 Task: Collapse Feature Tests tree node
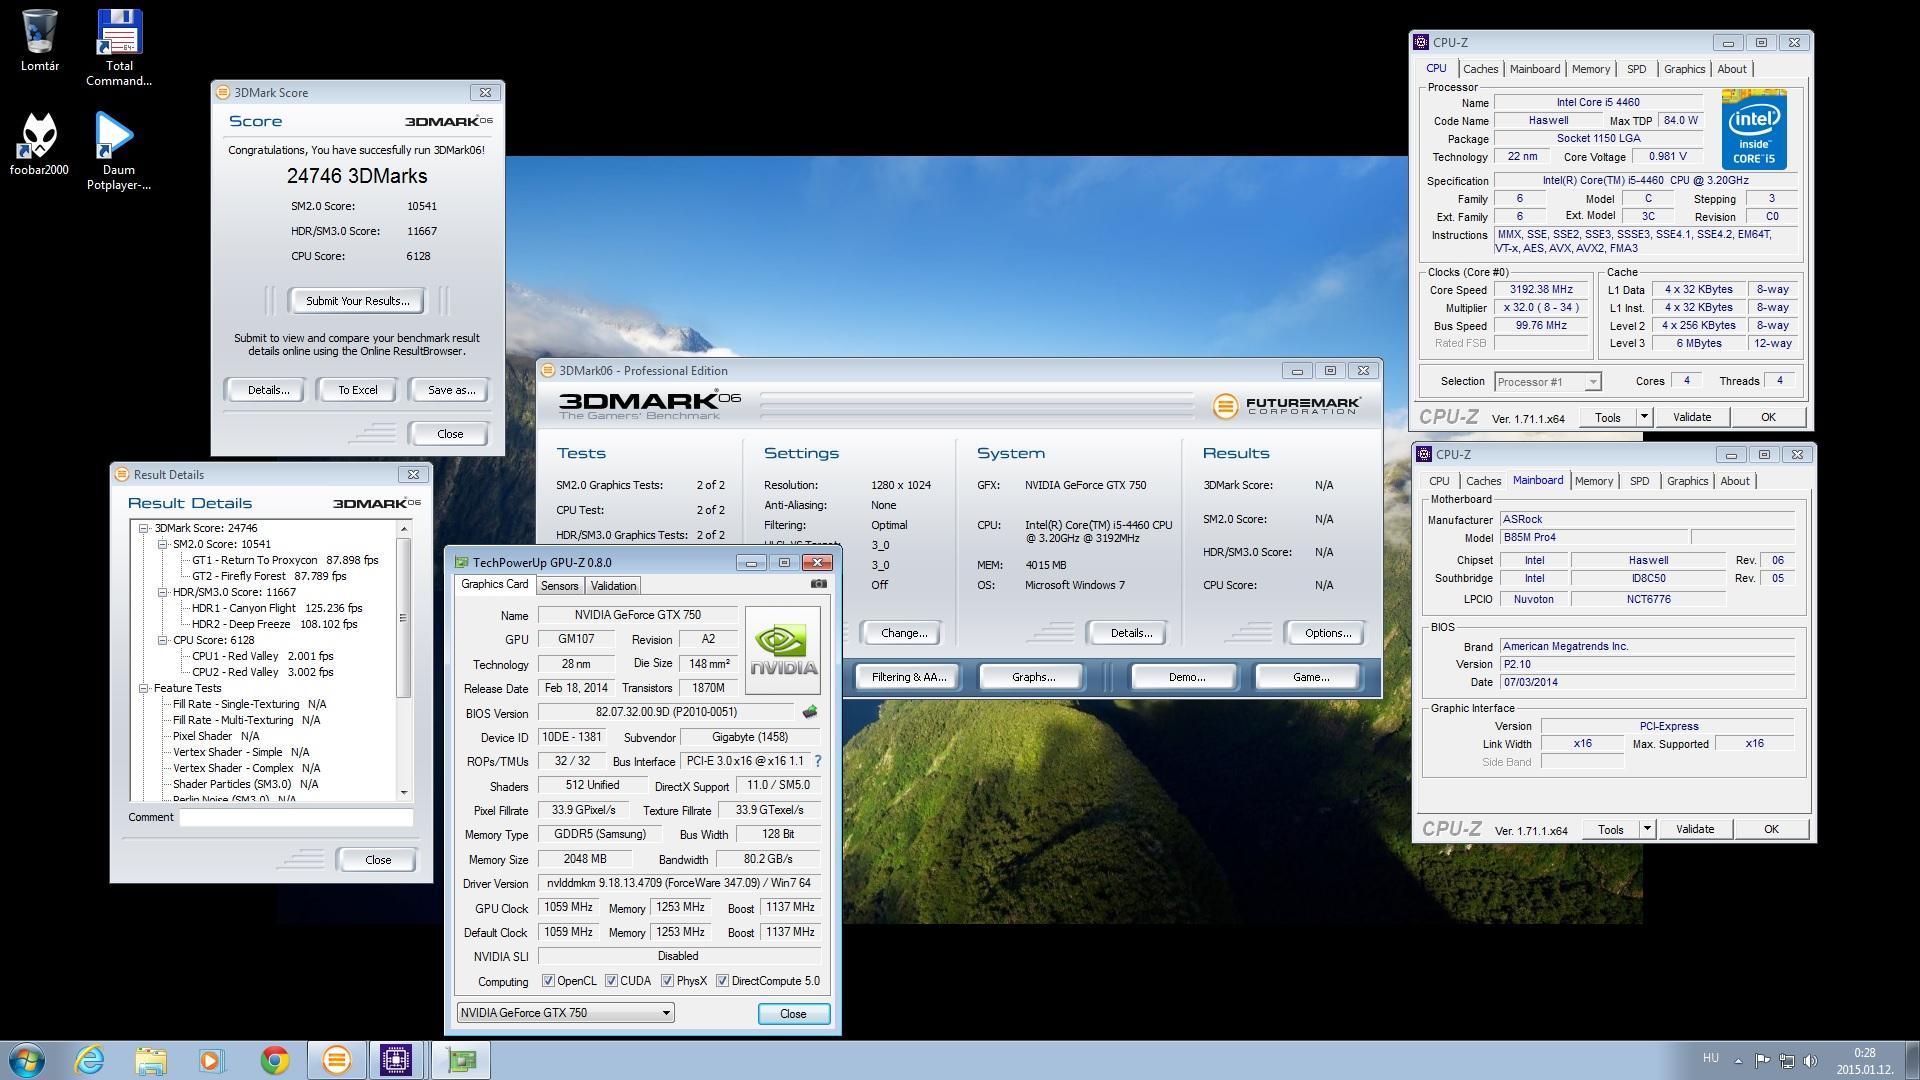tap(144, 688)
